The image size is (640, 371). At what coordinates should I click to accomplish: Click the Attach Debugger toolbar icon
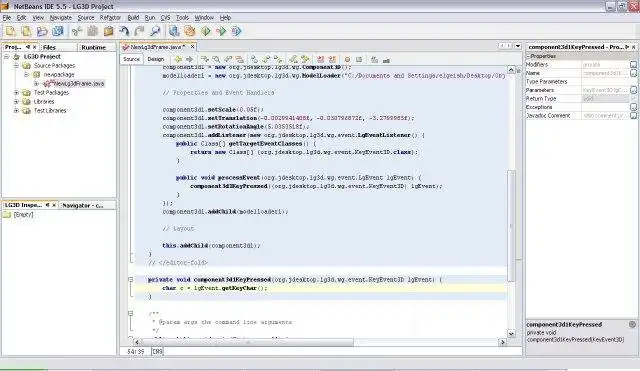(x=237, y=31)
